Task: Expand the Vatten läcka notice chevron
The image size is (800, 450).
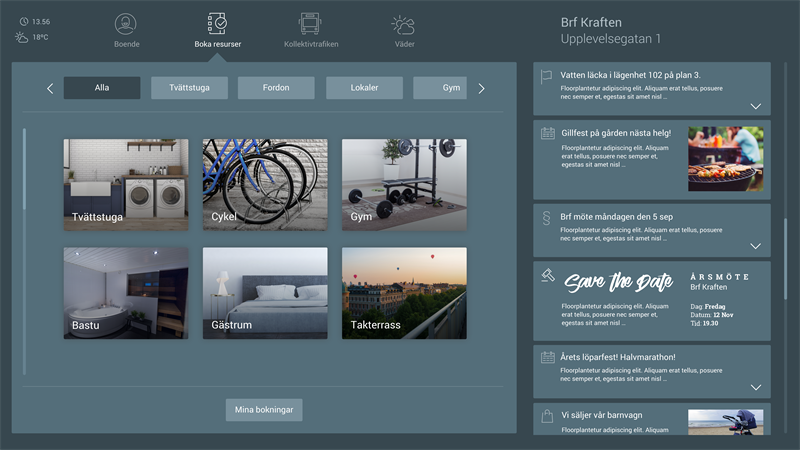Action: [756, 106]
